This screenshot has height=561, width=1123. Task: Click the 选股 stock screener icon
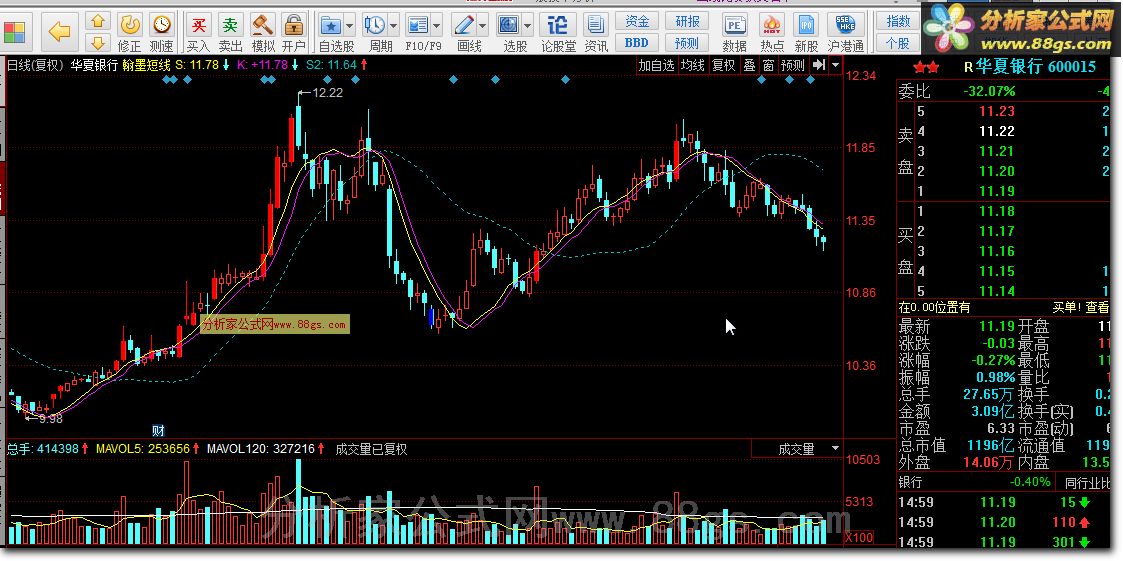[509, 27]
